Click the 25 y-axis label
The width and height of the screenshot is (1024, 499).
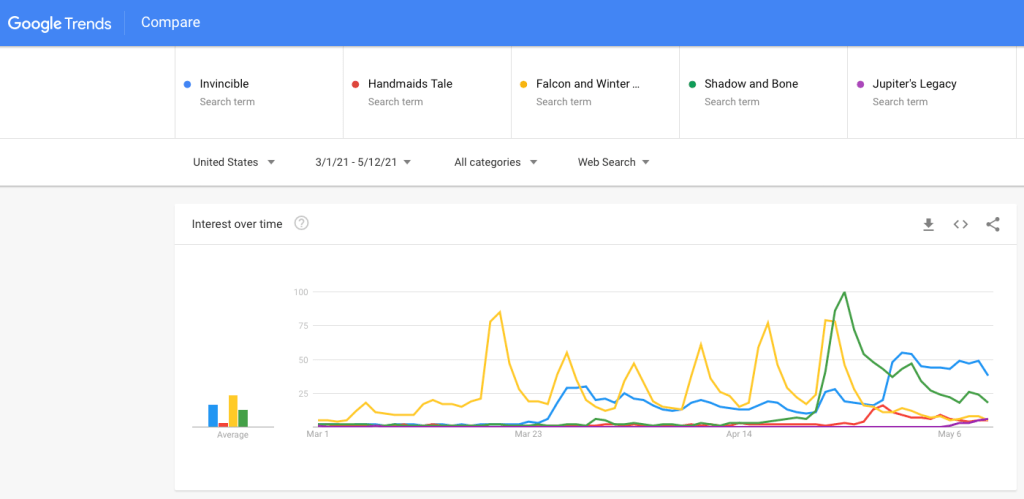303,393
